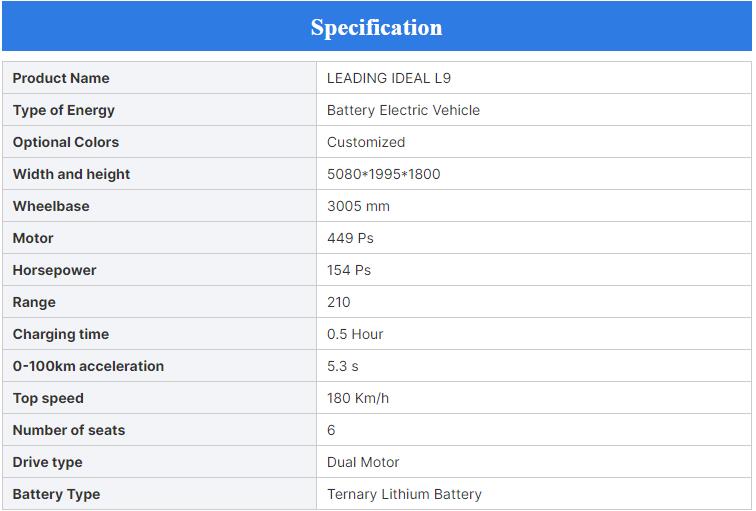Click the Horsepower label cell

pos(55,270)
